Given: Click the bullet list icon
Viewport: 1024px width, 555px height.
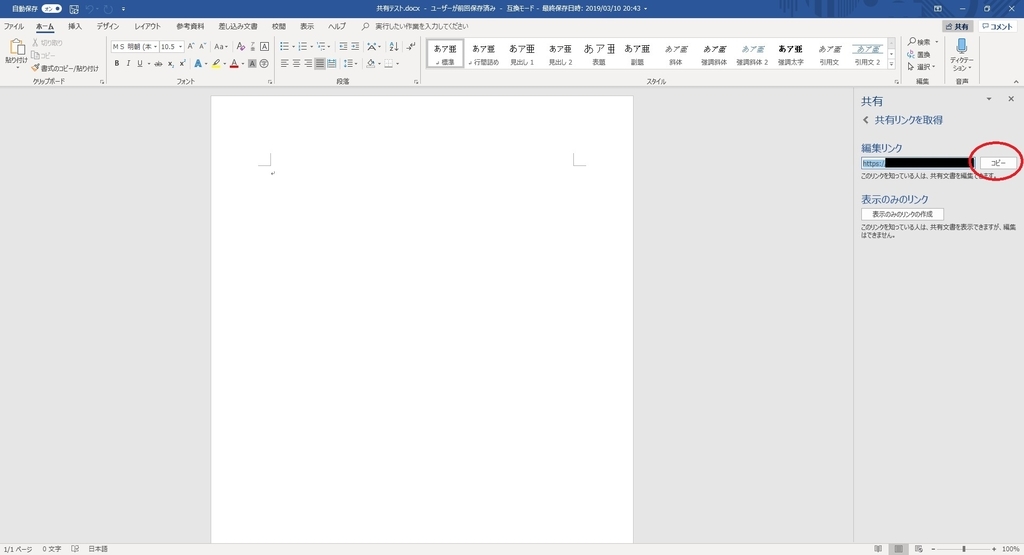Looking at the screenshot, I should click(x=284, y=46).
